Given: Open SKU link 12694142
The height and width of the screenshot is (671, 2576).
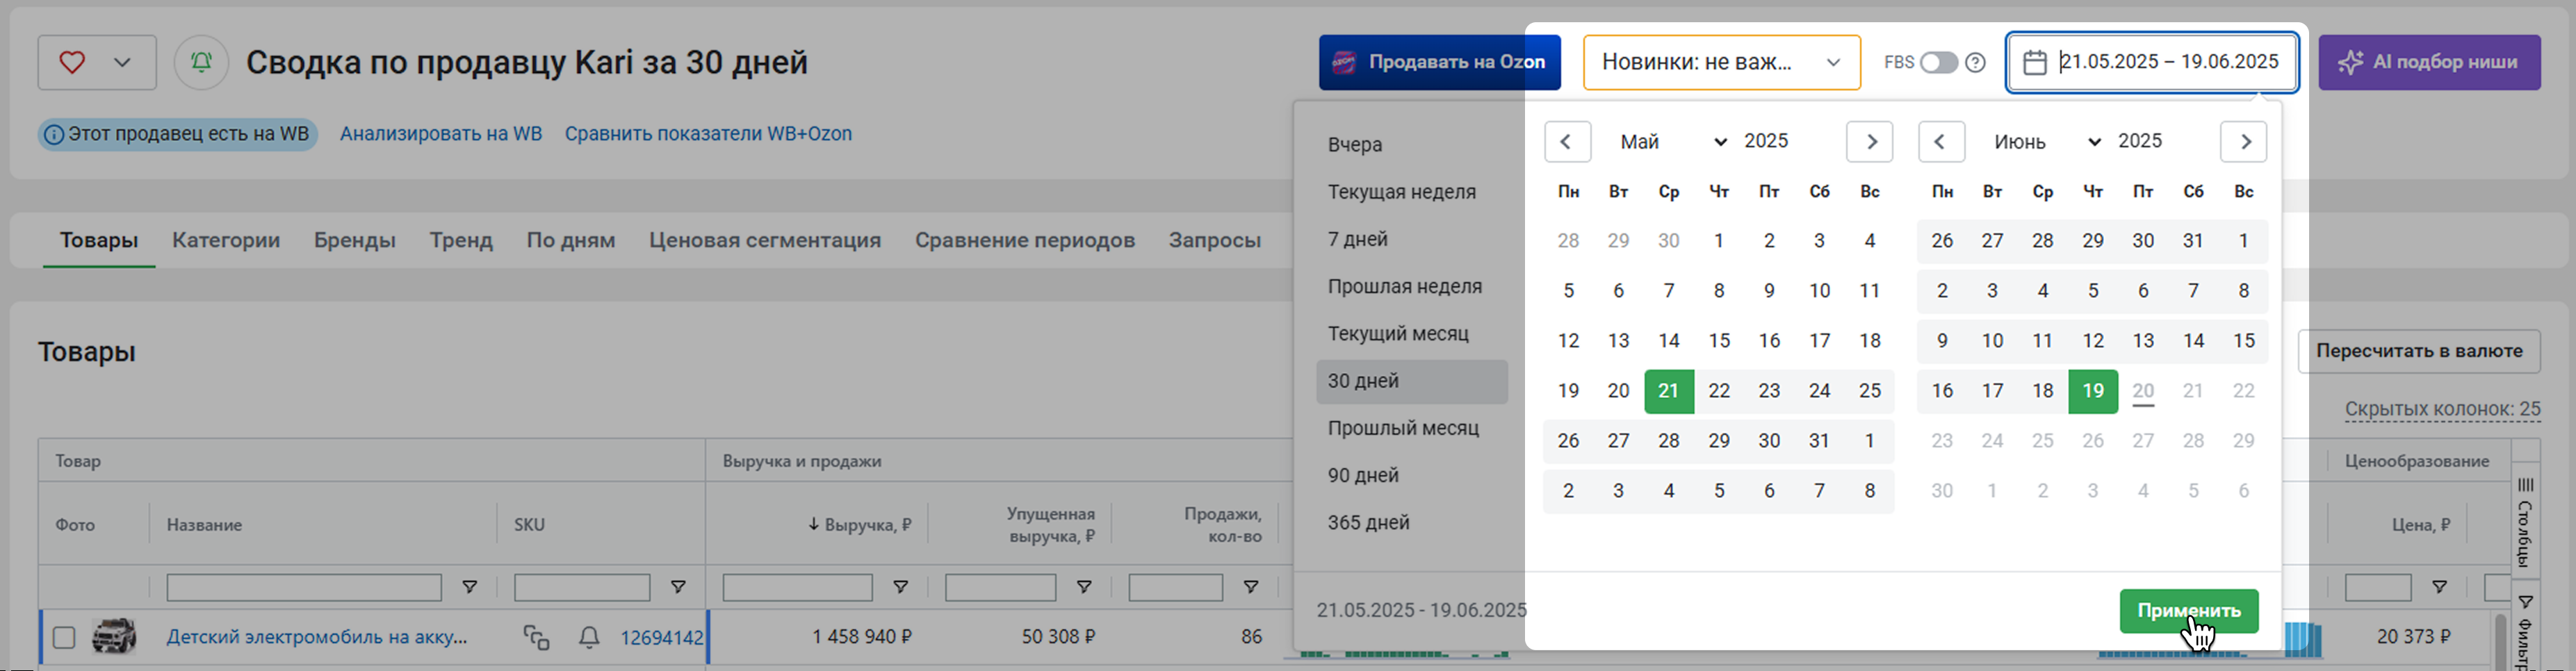Looking at the screenshot, I should click(x=662, y=637).
